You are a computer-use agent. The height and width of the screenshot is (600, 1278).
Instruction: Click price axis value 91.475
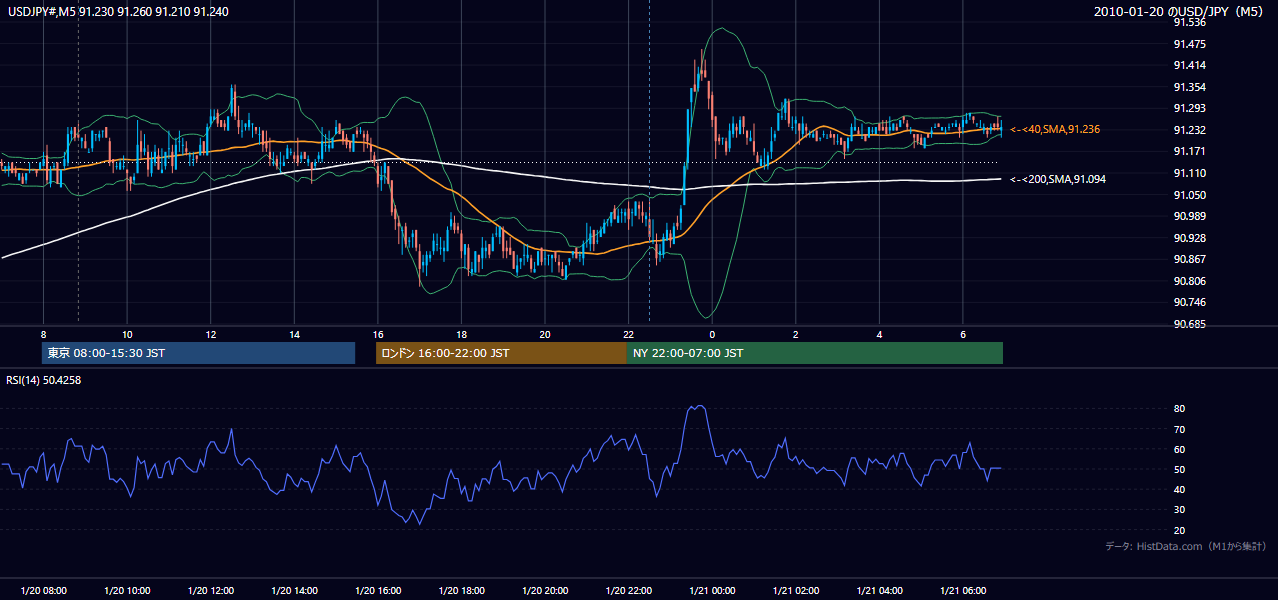coord(1190,44)
